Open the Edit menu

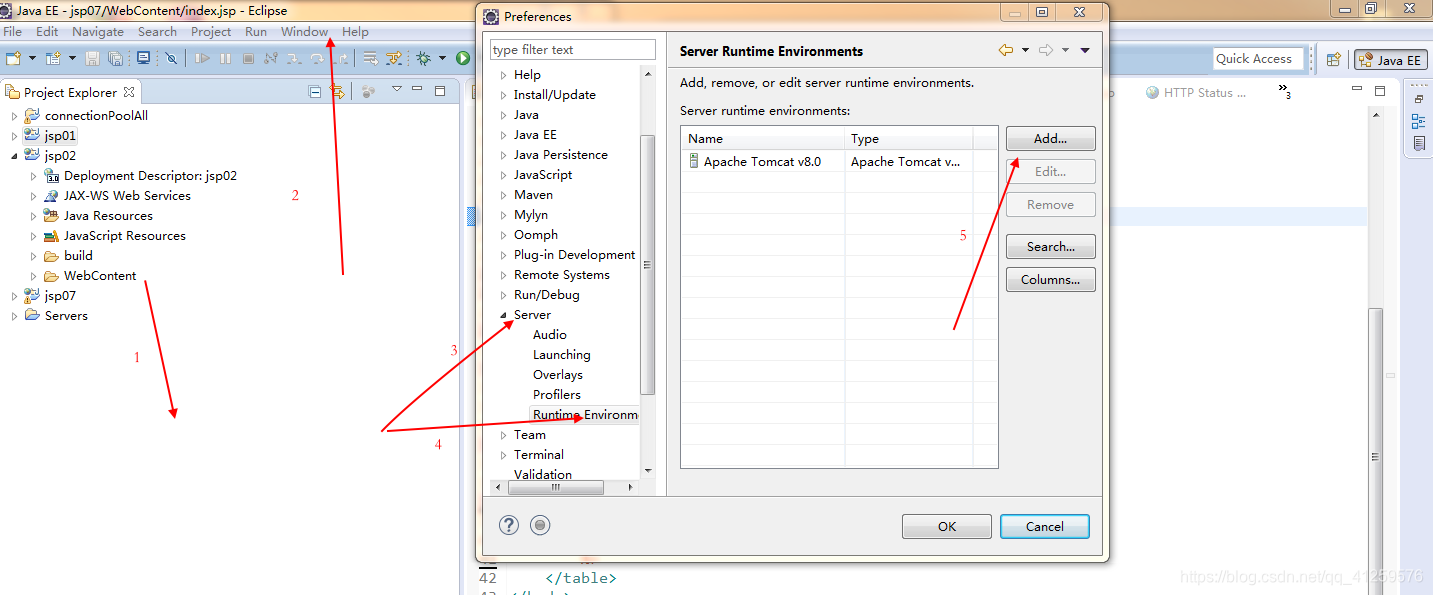tap(47, 31)
